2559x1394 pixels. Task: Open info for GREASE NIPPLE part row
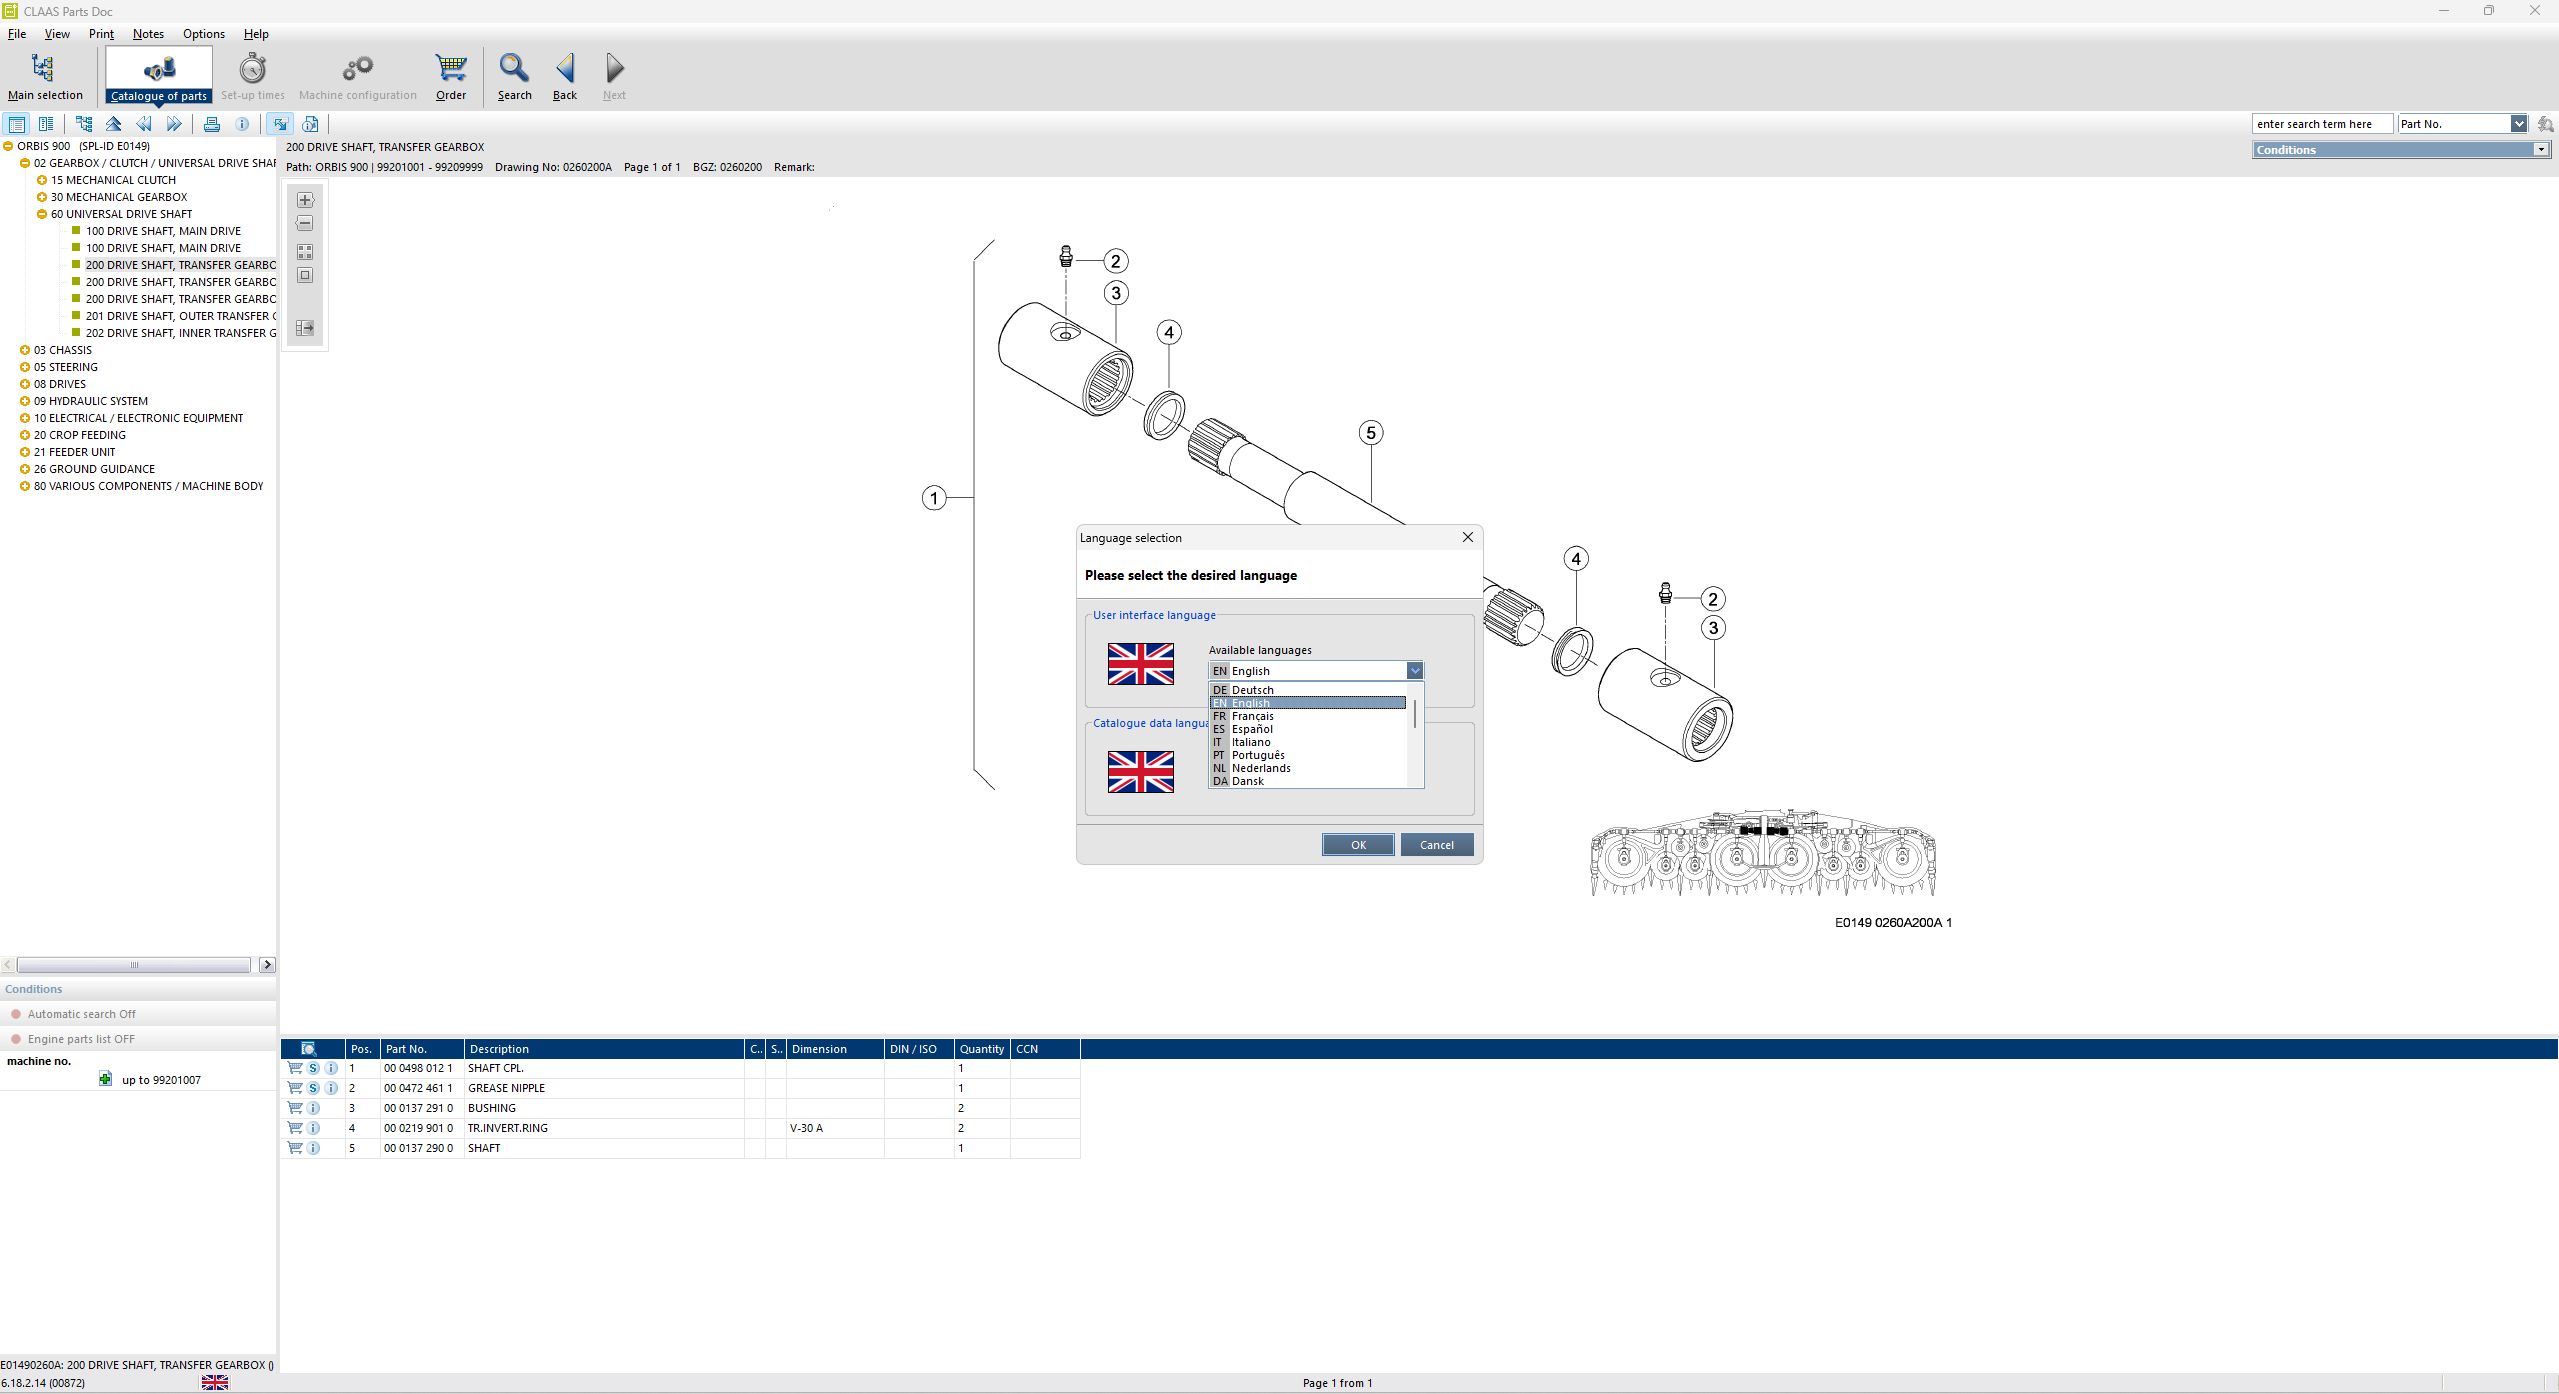coord(332,1087)
